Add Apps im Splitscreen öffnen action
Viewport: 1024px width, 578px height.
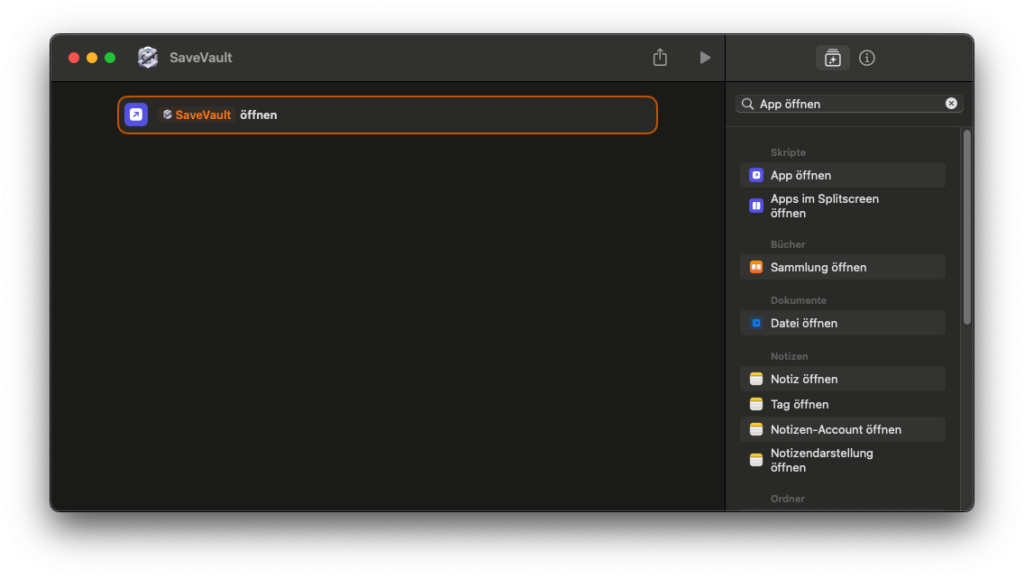pyautogui.click(x=842, y=206)
